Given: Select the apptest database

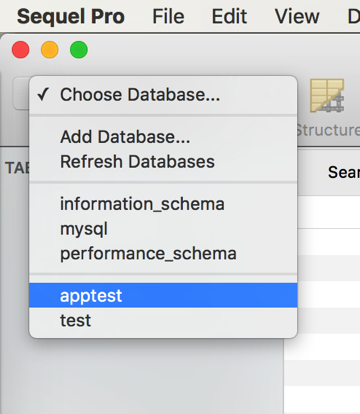Looking at the screenshot, I should tap(163, 295).
